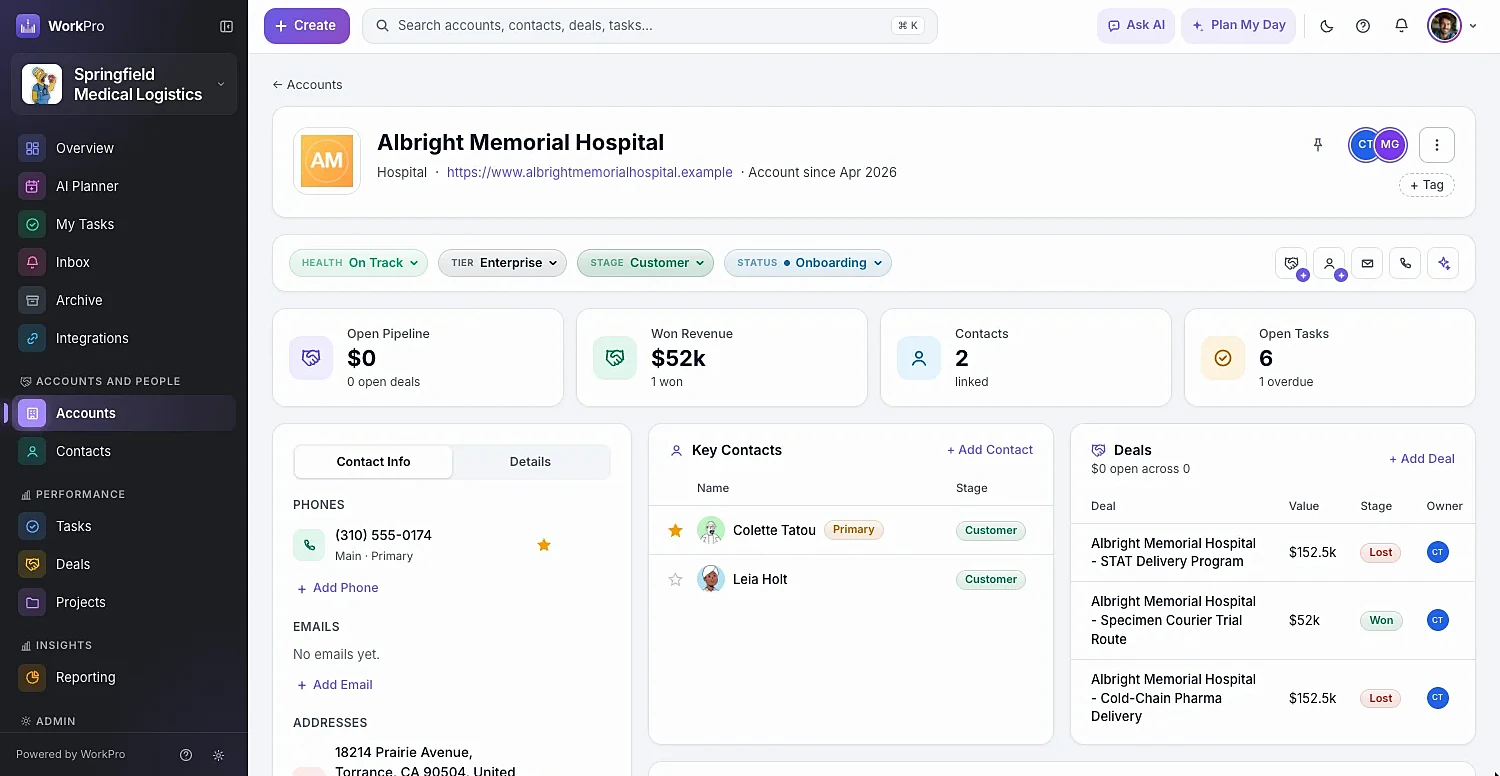Click the theme sun icon in sidebar footer
The height and width of the screenshot is (776, 1500).
click(219, 755)
